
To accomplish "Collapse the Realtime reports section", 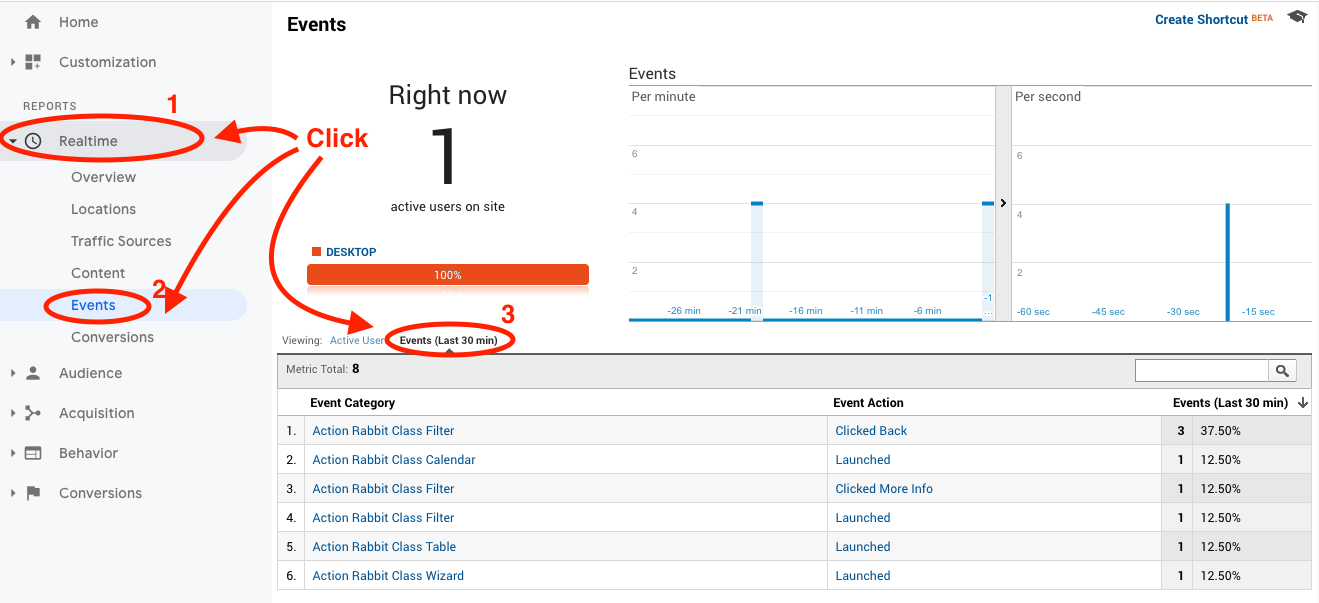I will pos(14,140).
